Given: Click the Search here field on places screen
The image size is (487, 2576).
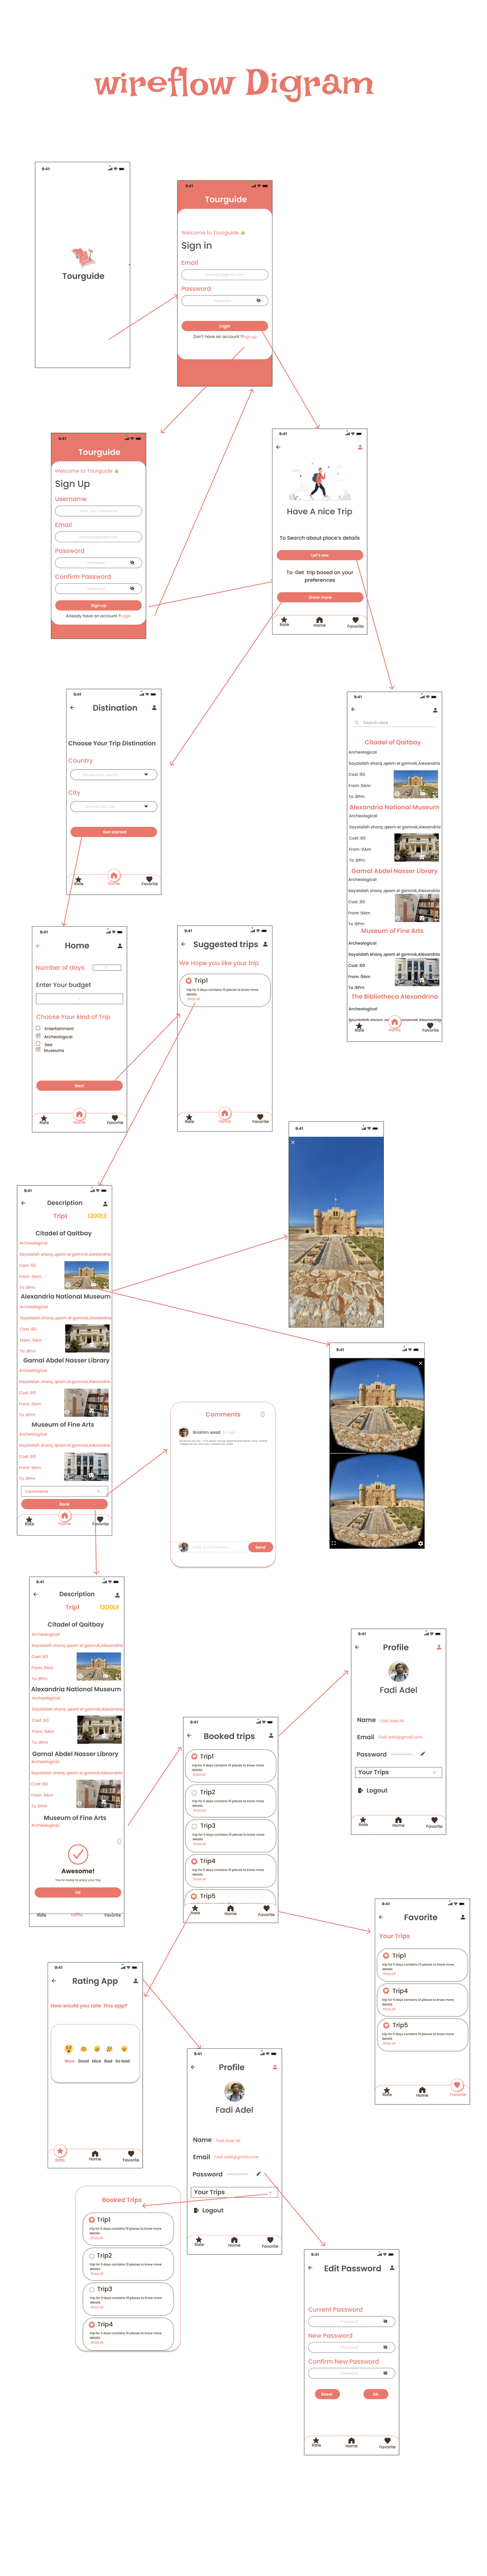Looking at the screenshot, I should (395, 722).
